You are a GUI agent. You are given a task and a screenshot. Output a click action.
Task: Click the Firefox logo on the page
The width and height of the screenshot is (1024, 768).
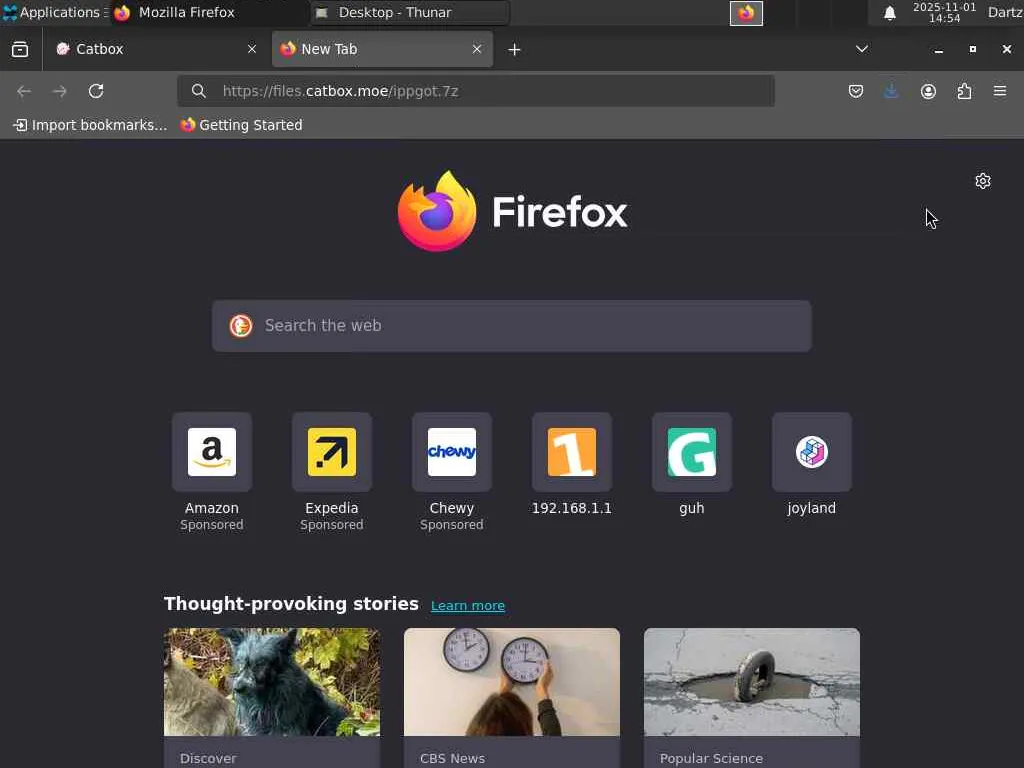tap(513, 211)
